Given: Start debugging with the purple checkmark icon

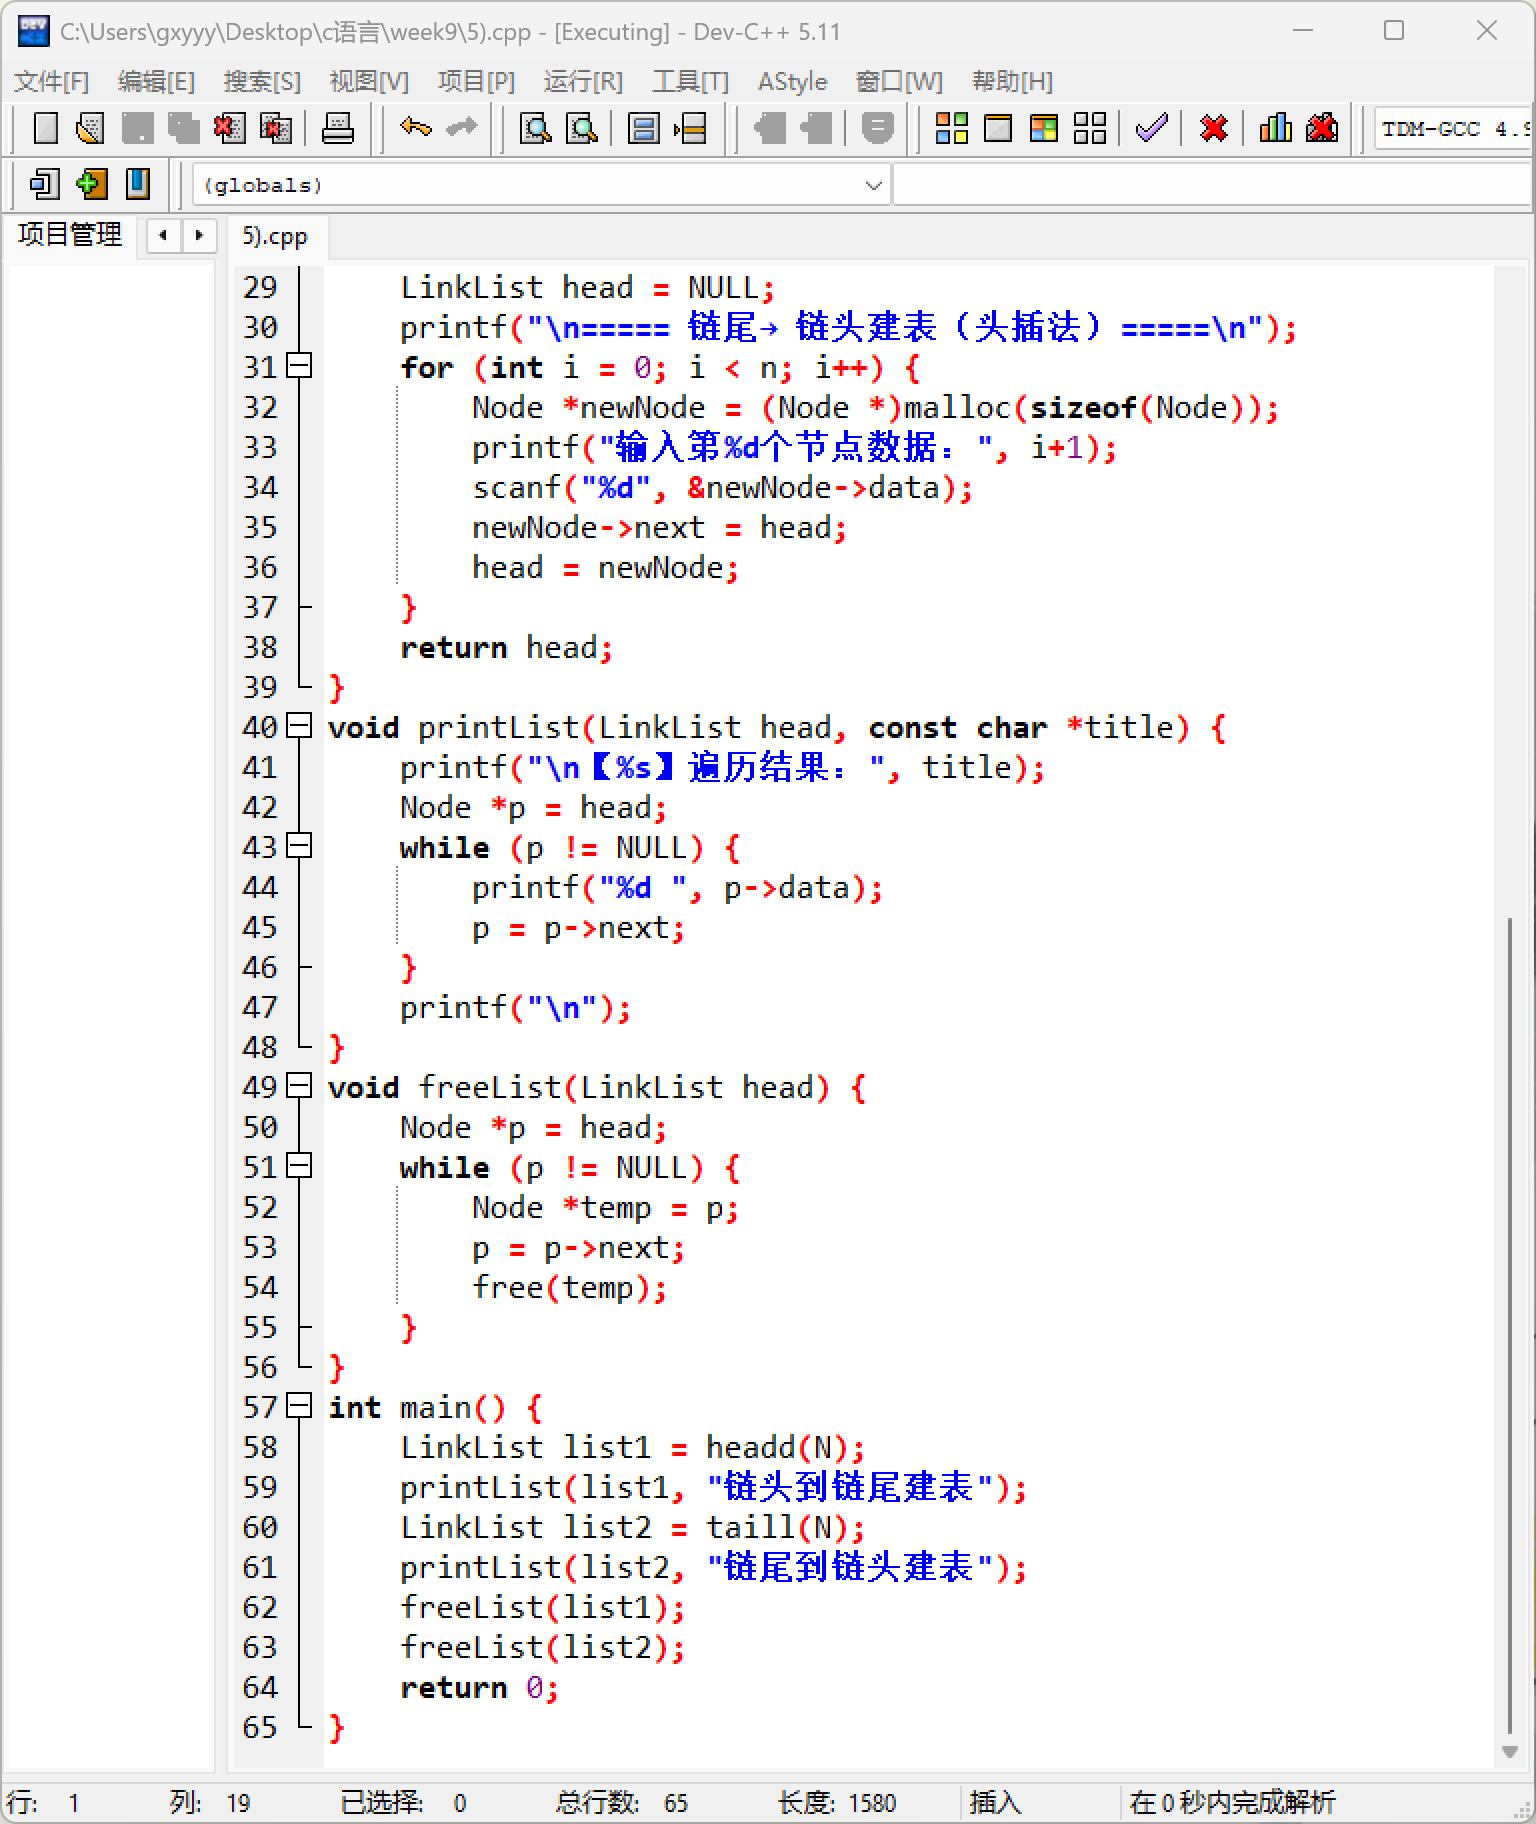Looking at the screenshot, I should [1152, 128].
